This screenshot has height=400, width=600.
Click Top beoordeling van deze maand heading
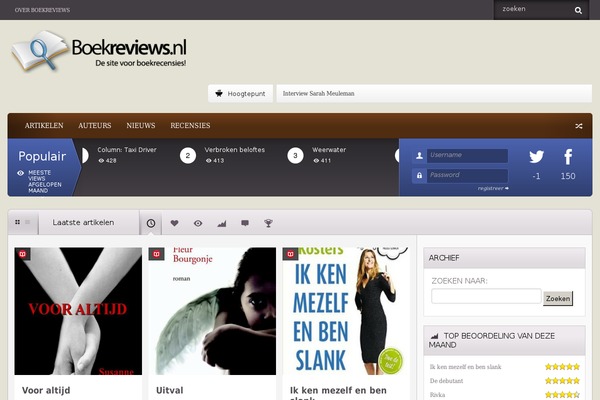[491, 340]
